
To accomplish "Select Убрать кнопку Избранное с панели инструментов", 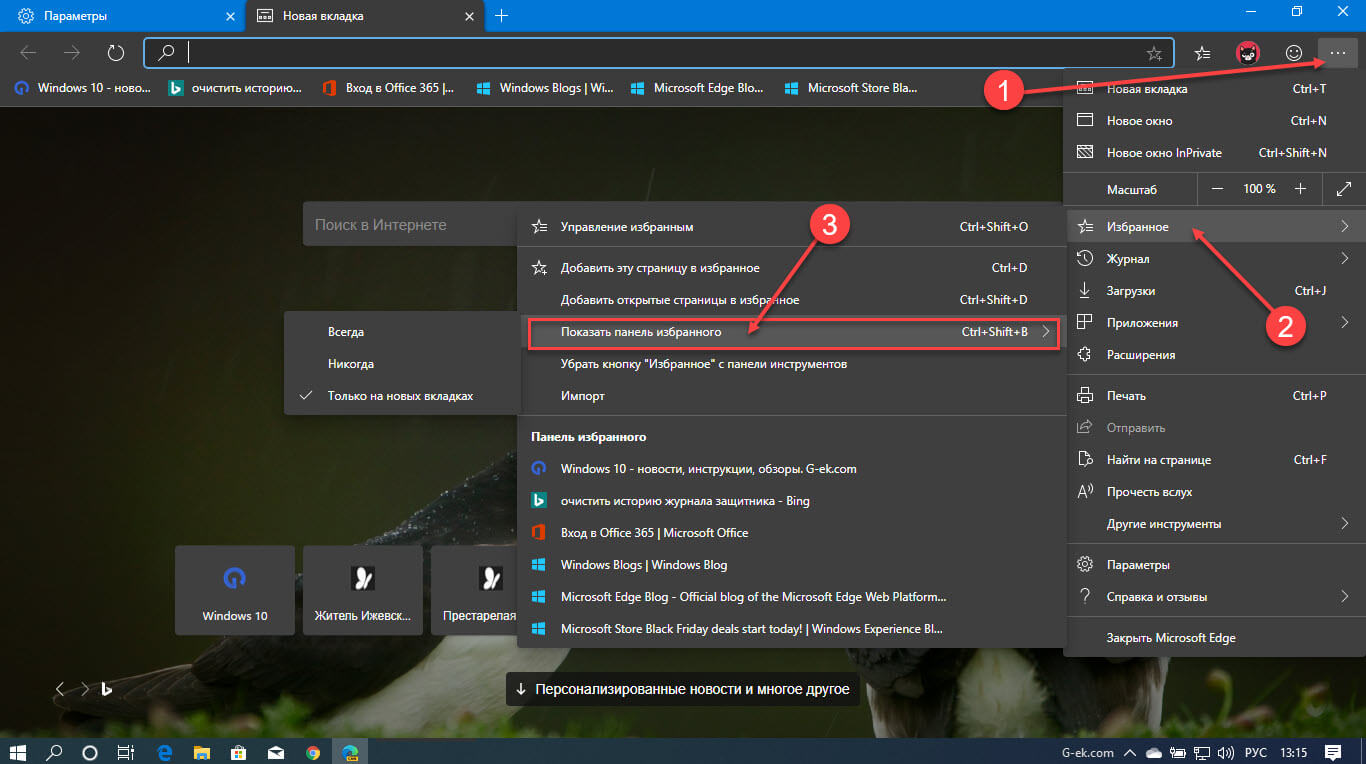I will tap(790, 364).
